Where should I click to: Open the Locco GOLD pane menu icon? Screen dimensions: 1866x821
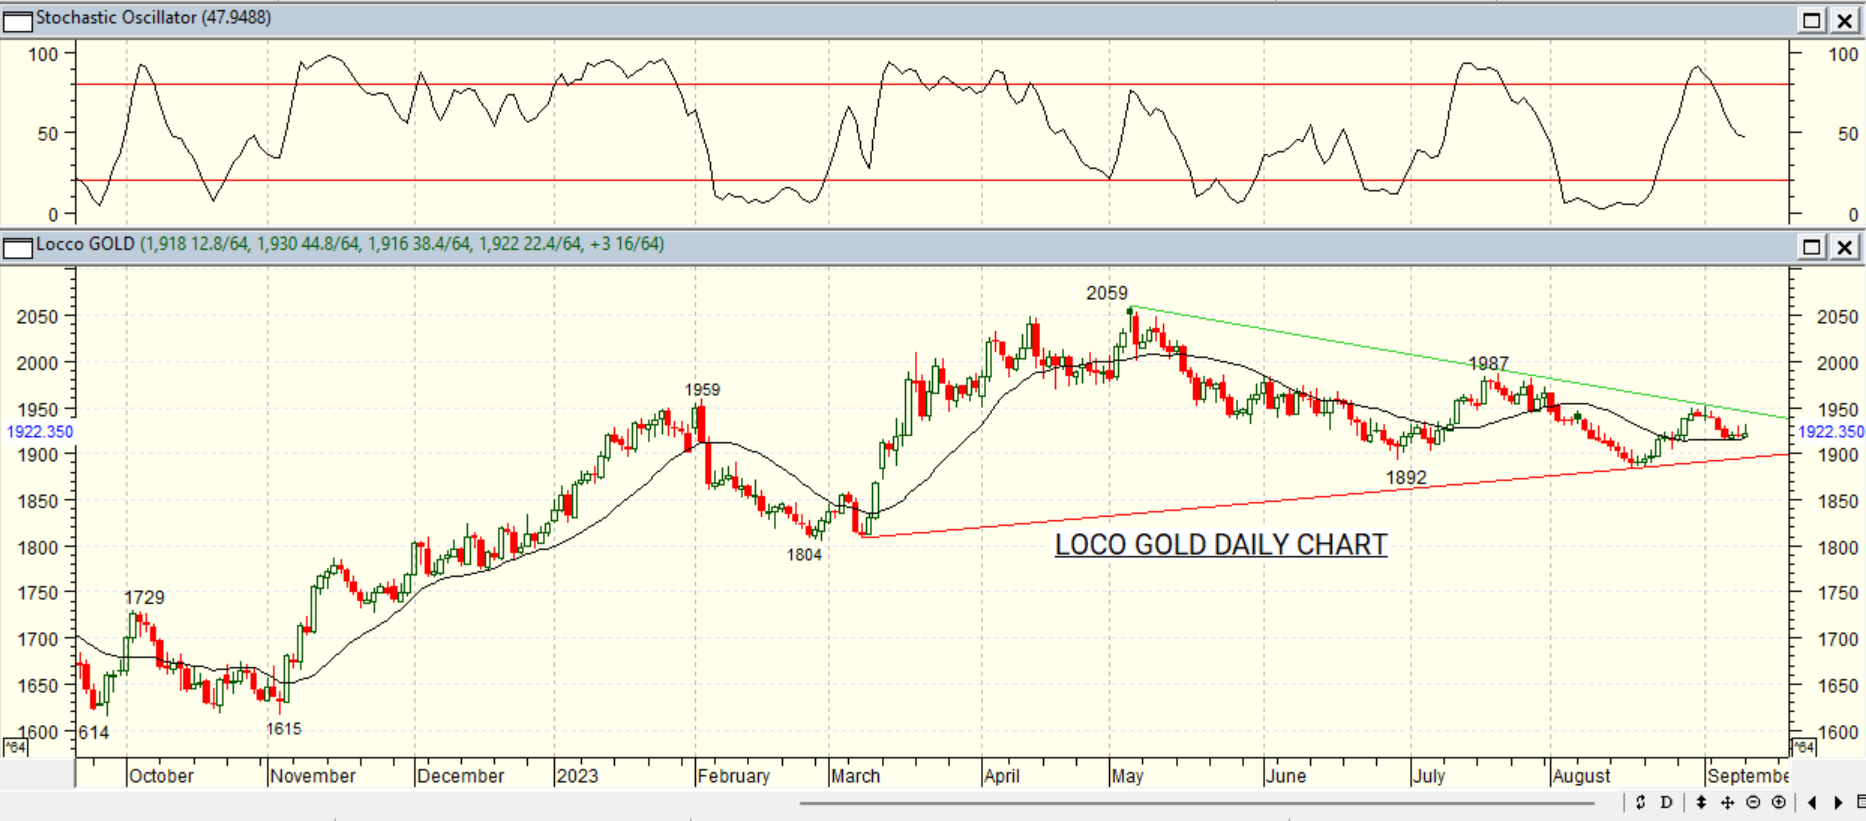(x=18, y=247)
